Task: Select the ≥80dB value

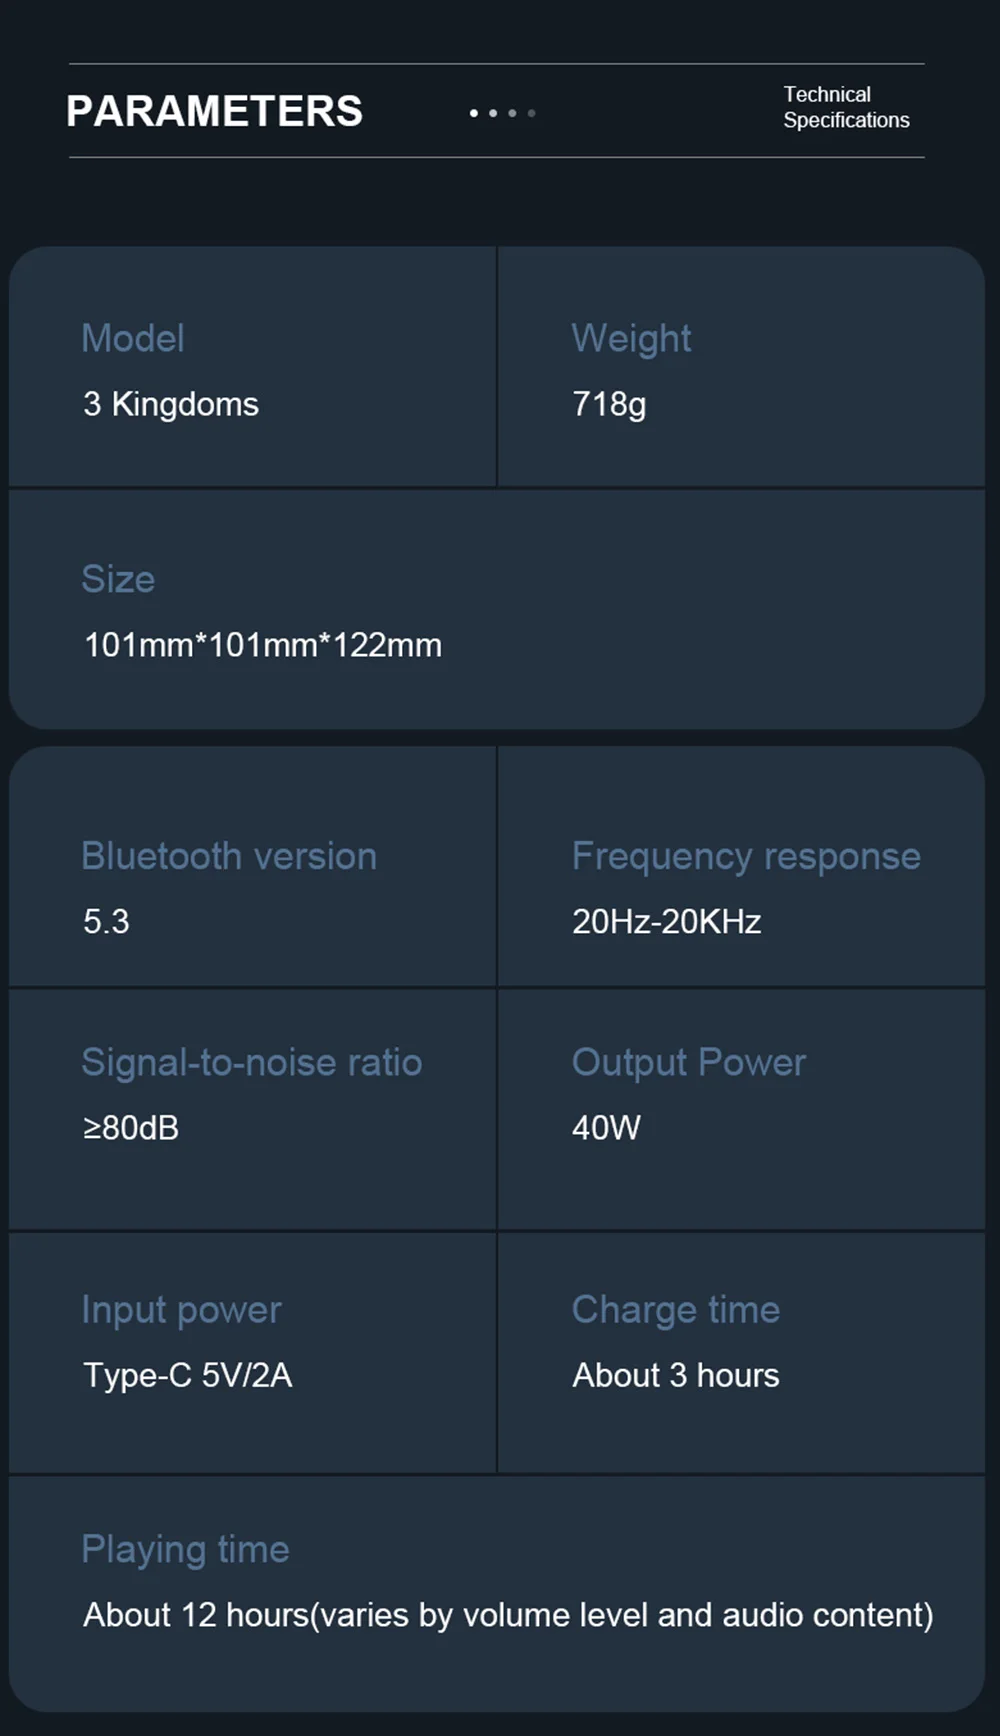Action: [x=131, y=1128]
